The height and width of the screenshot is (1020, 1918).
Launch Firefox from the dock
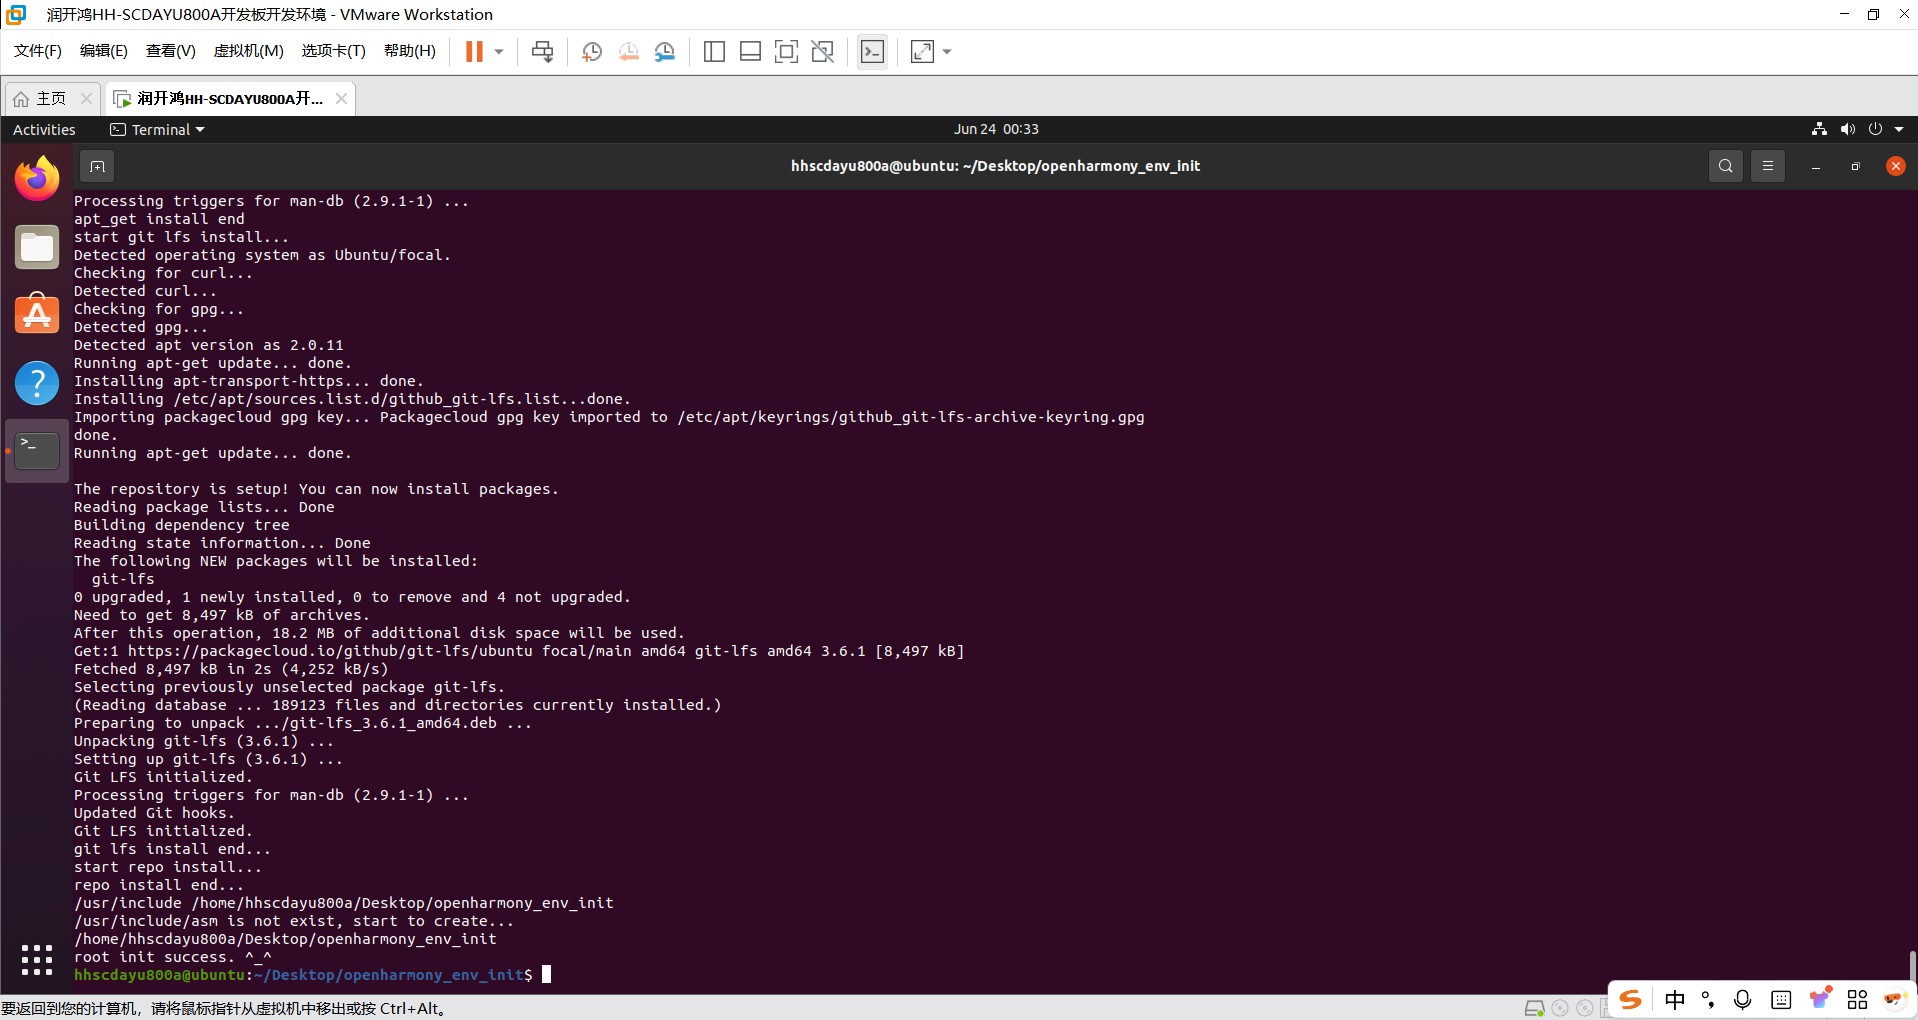(37, 179)
